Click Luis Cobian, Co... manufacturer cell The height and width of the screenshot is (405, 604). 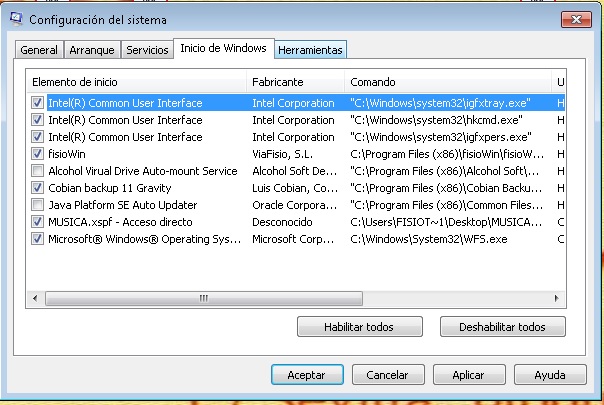coord(295,188)
